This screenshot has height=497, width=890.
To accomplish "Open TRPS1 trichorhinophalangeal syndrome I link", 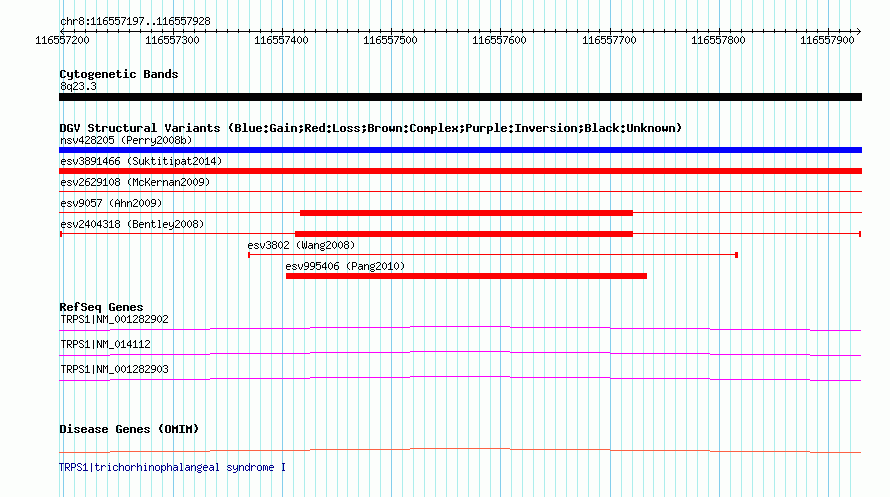I will (x=173, y=467).
